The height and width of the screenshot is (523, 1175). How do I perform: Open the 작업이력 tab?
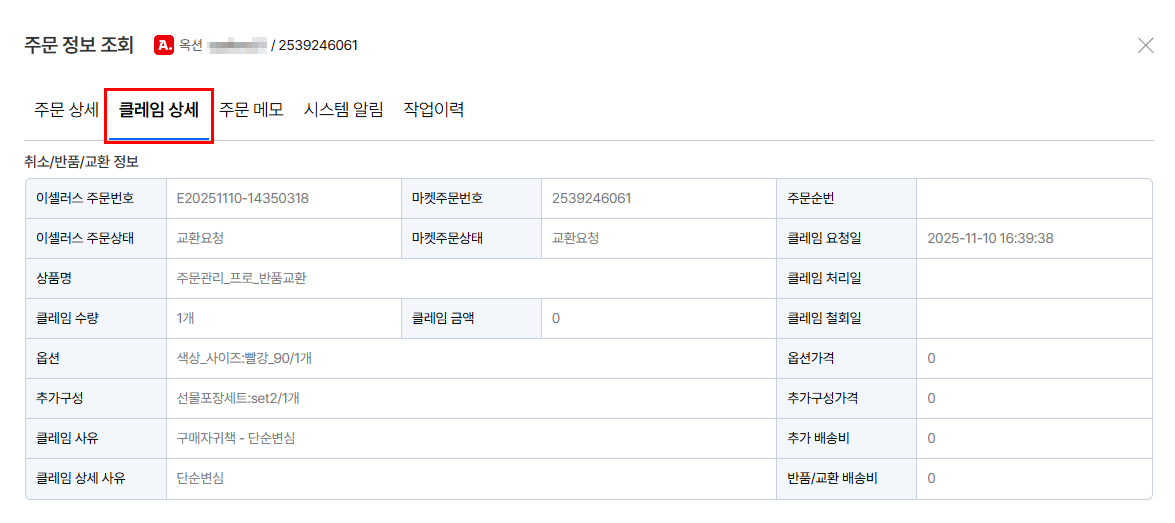pos(434,110)
